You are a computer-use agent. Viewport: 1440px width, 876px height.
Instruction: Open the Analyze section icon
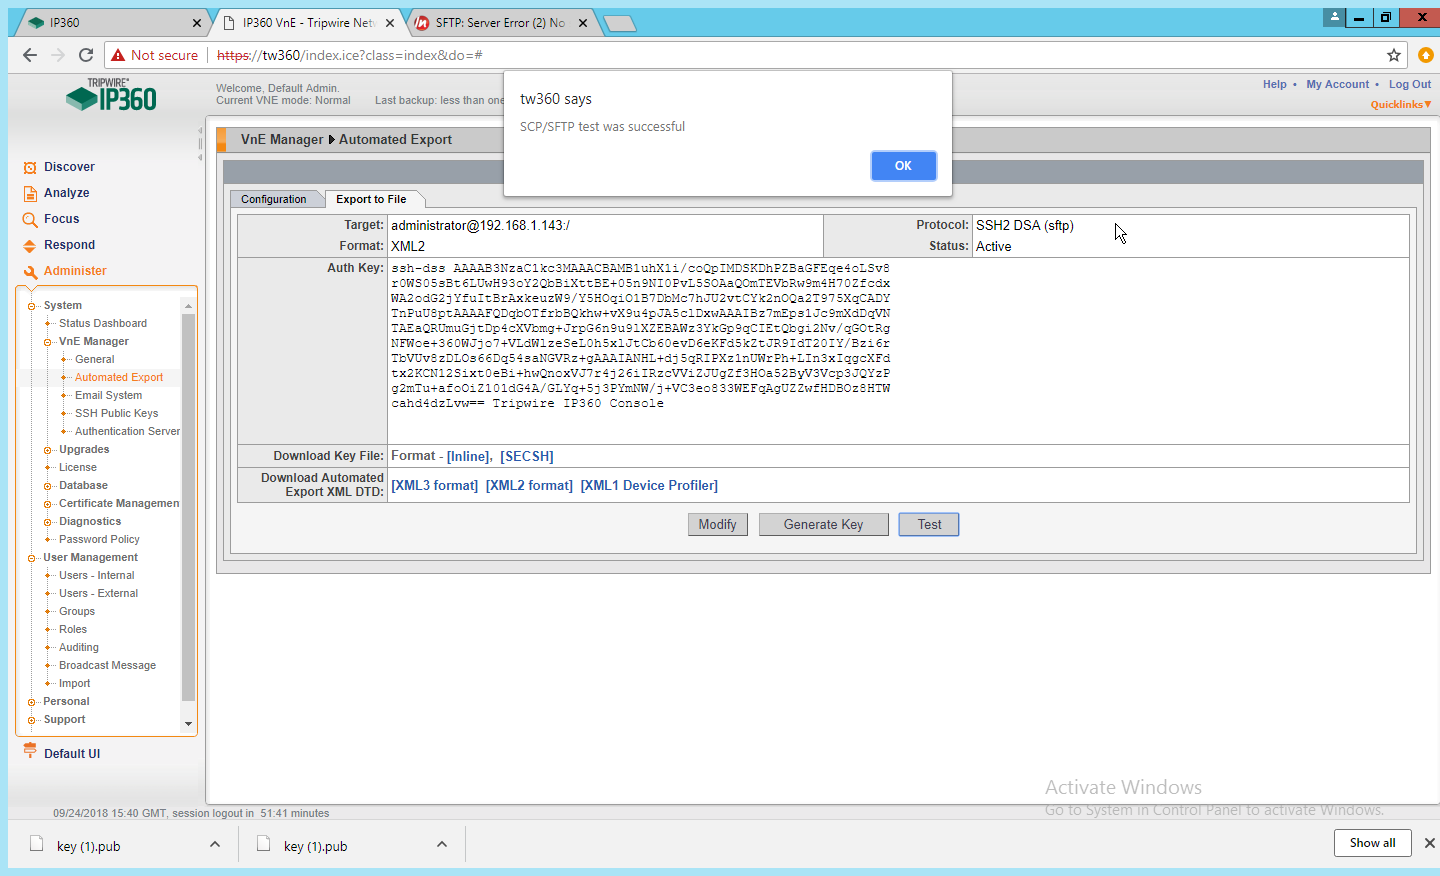30,193
